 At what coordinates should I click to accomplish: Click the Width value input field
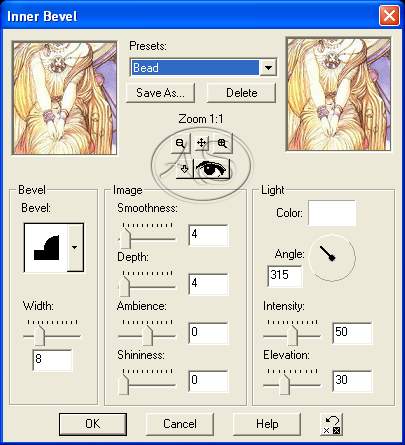52,360
